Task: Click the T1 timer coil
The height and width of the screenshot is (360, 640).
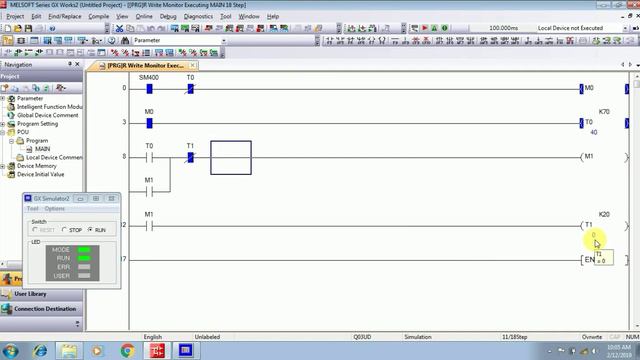Action: tap(604, 225)
